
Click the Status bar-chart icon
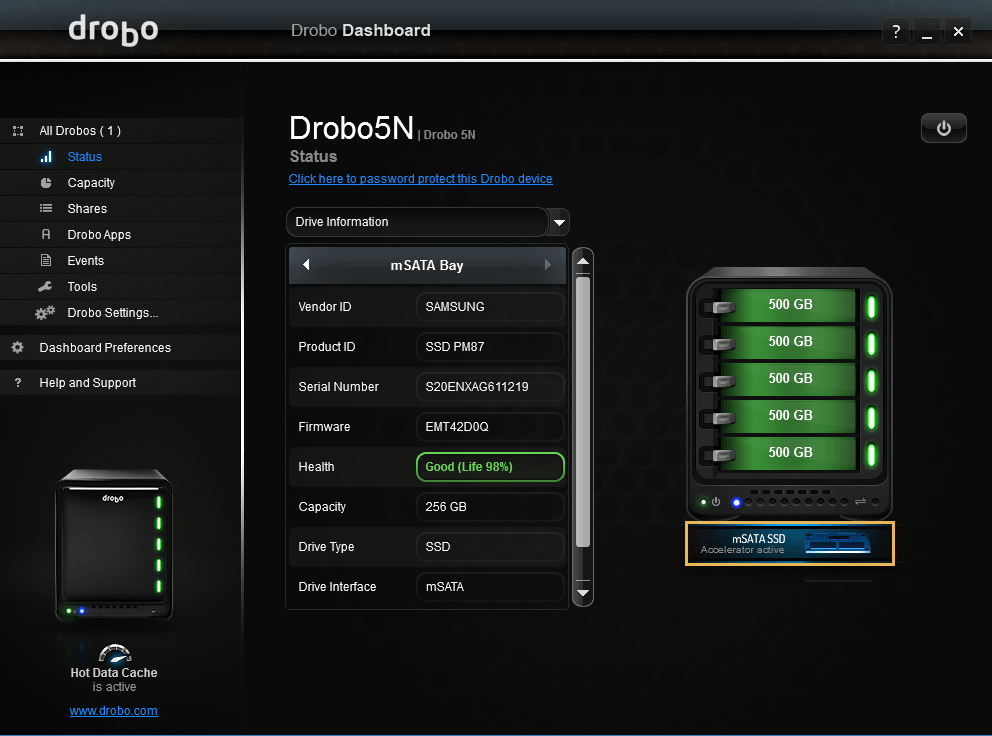coord(46,156)
